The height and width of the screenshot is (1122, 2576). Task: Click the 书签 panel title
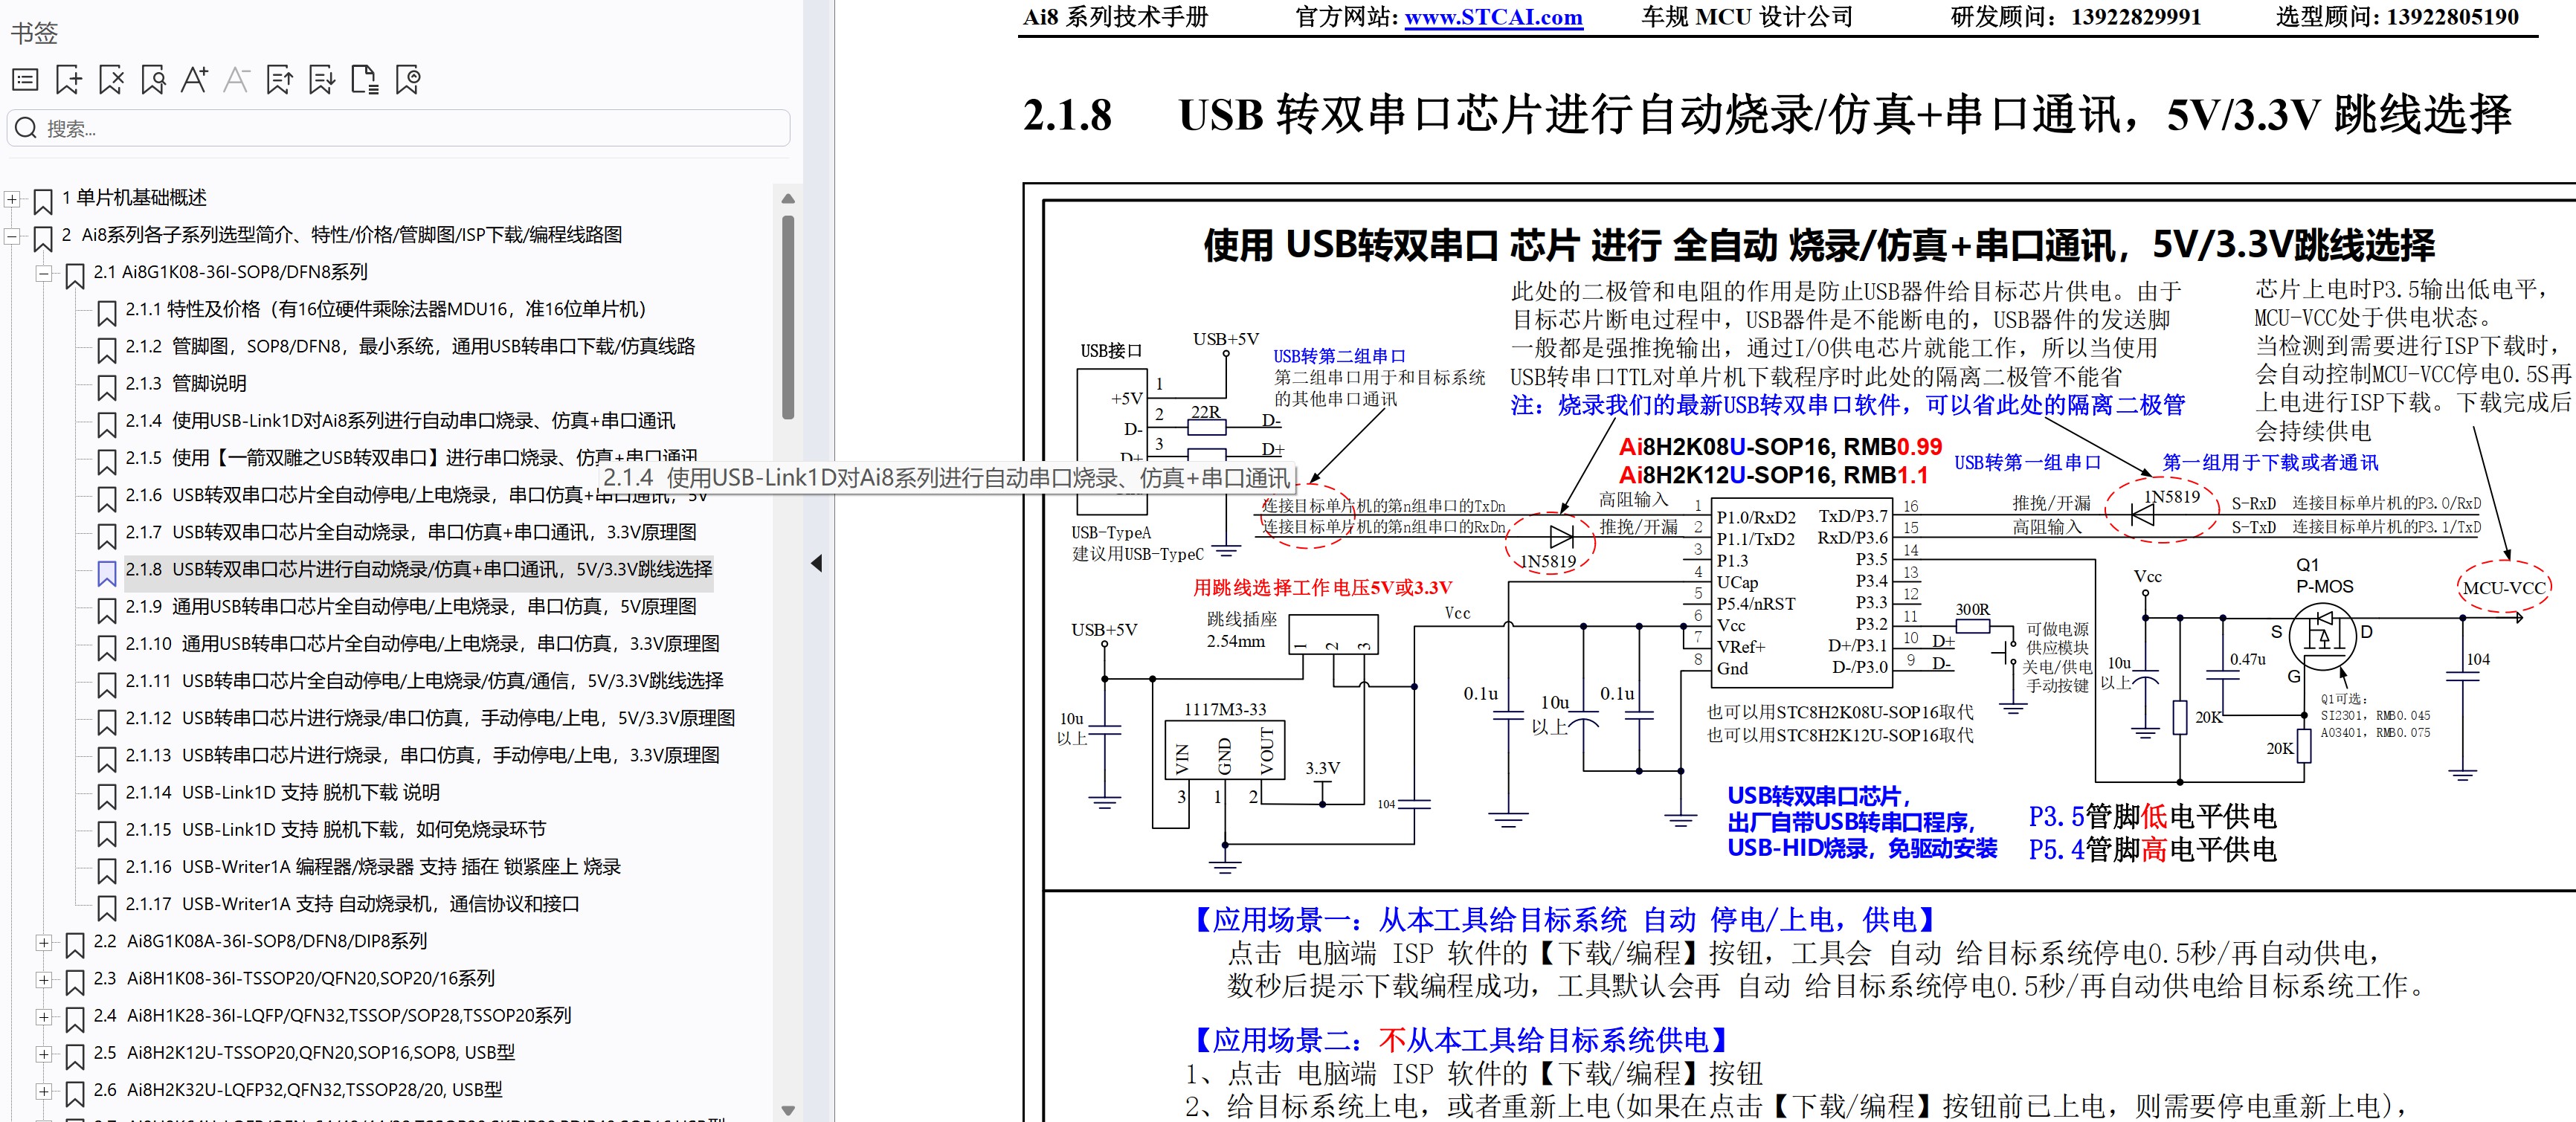point(34,33)
